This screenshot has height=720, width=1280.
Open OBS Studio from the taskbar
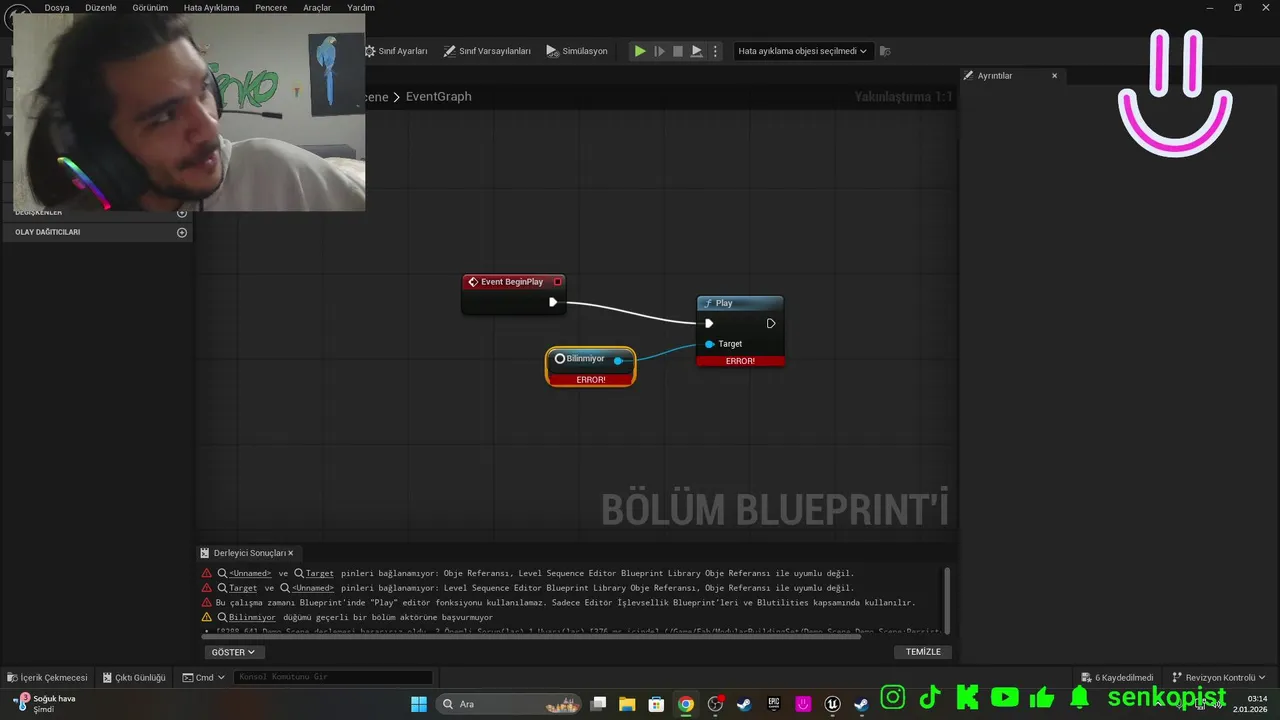tap(715, 704)
